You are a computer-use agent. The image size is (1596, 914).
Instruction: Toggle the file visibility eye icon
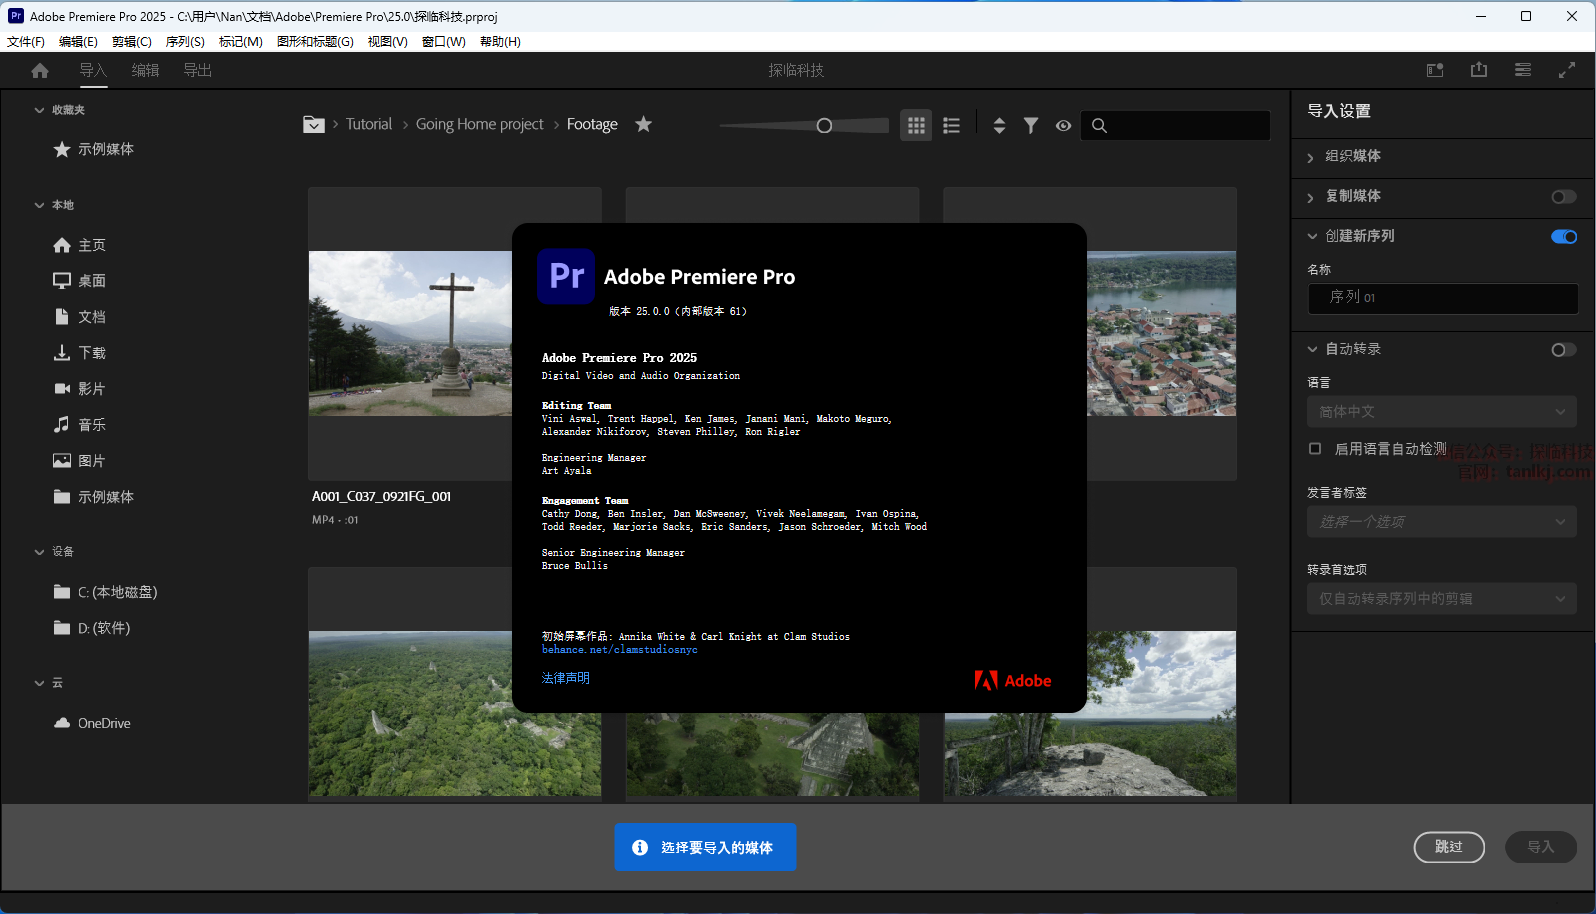pos(1063,125)
